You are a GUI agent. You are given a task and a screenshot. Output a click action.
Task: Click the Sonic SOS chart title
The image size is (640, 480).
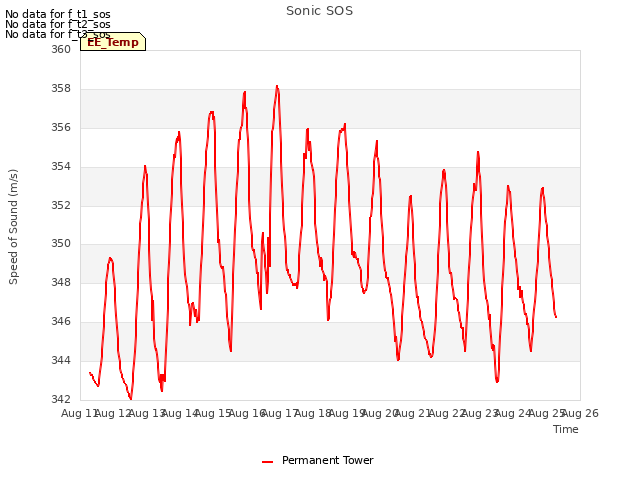click(x=319, y=11)
